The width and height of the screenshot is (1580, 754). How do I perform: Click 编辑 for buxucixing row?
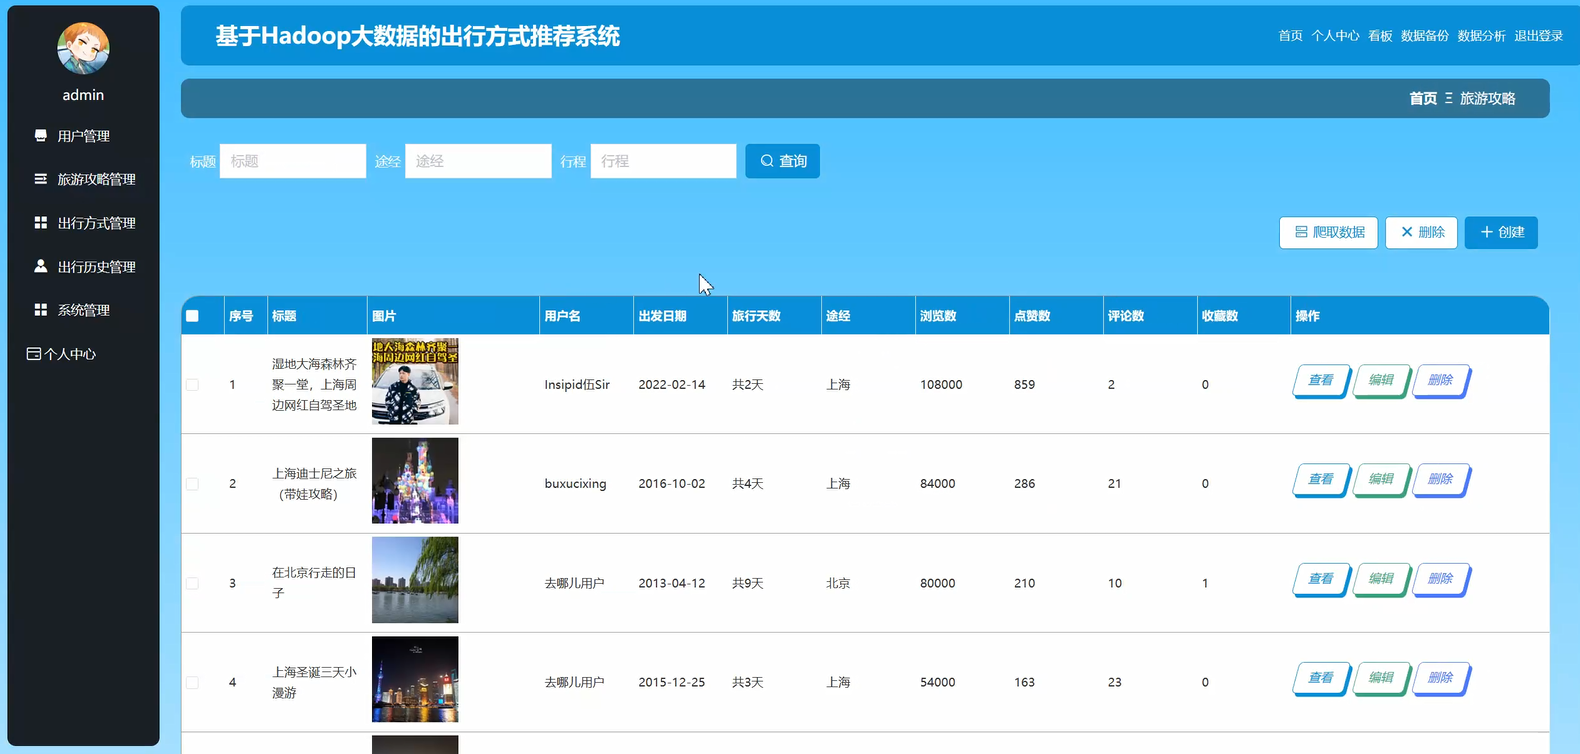(1381, 480)
